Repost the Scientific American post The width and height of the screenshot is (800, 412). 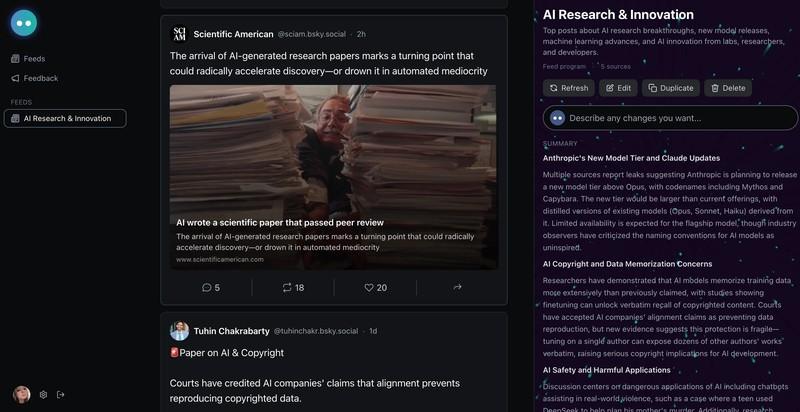[x=293, y=287]
